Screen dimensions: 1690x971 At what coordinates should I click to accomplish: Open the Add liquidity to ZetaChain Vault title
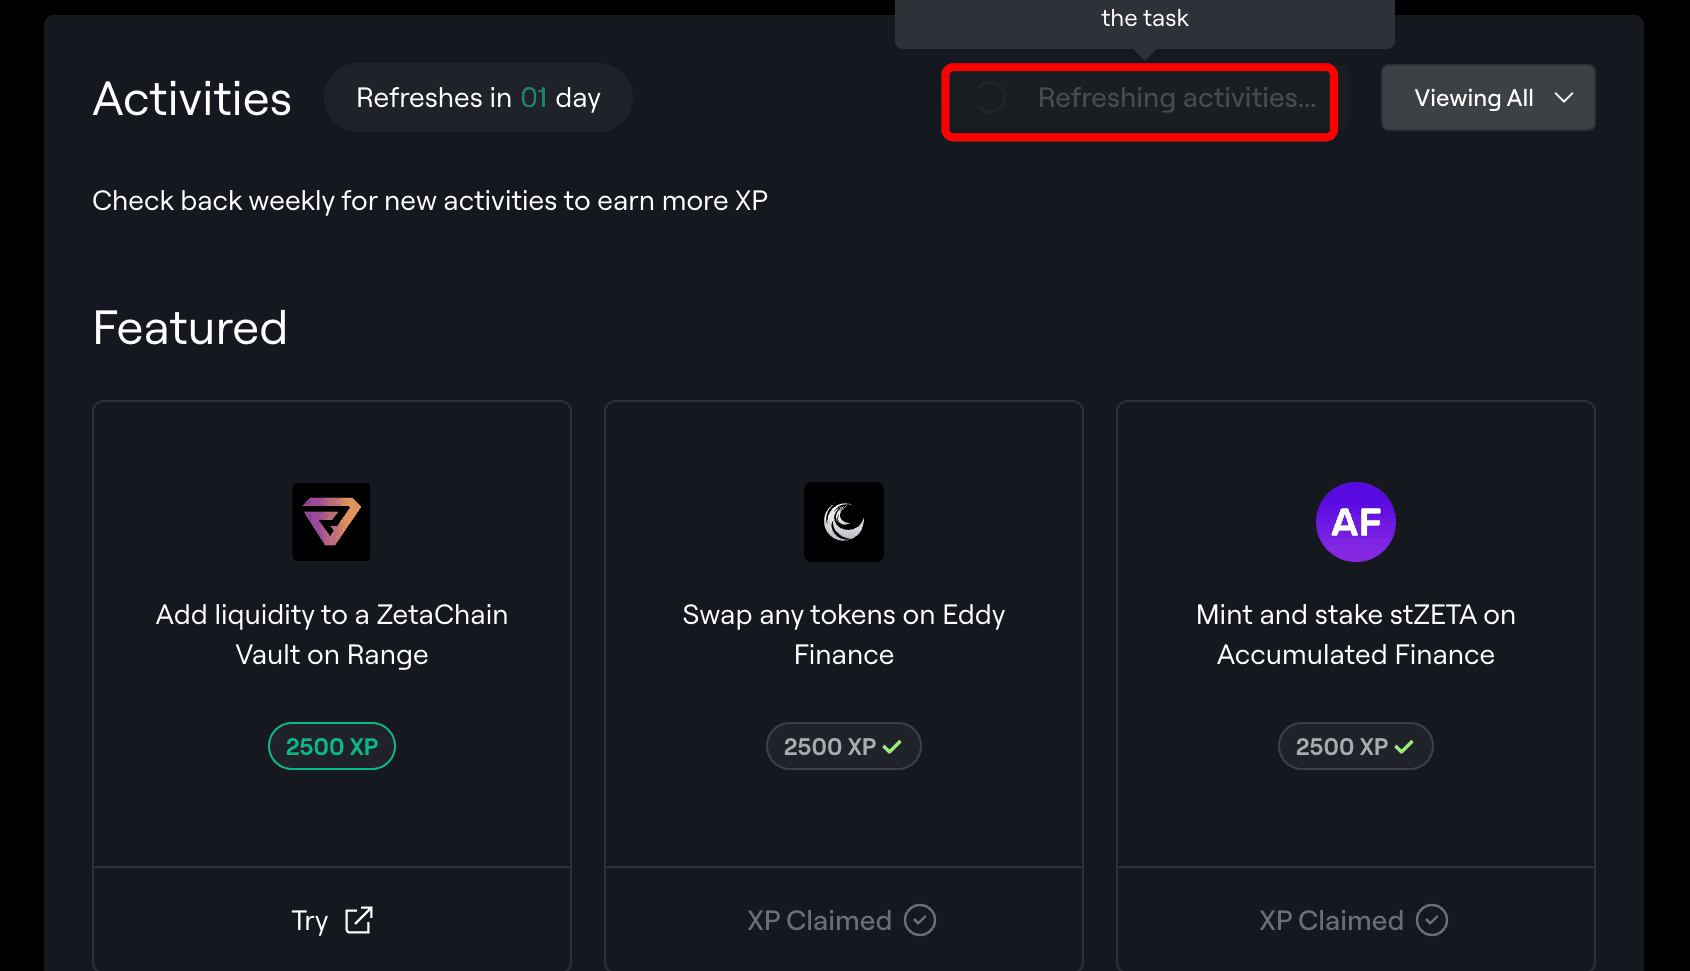click(x=332, y=634)
